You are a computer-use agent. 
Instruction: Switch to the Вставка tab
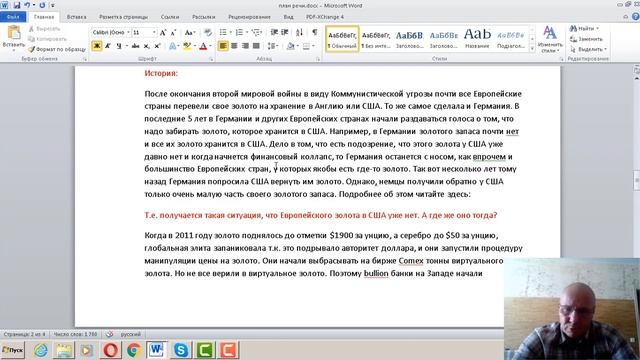pos(76,17)
